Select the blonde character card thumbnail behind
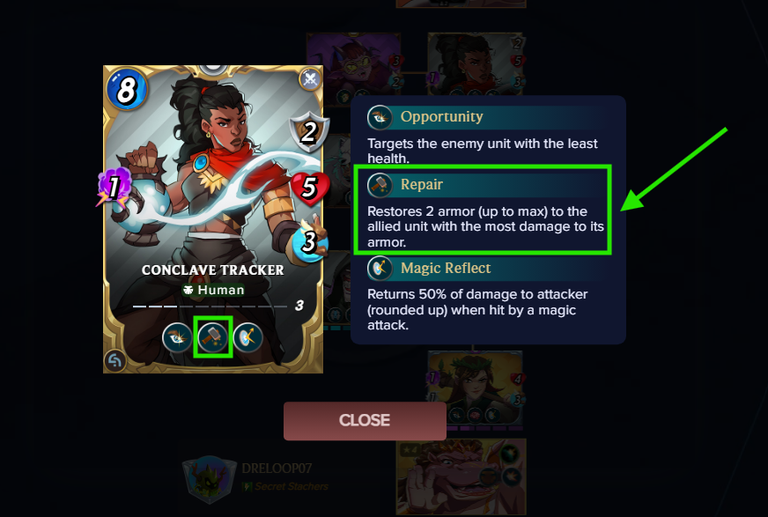Viewport: 768px width, 517px height. pos(475,390)
